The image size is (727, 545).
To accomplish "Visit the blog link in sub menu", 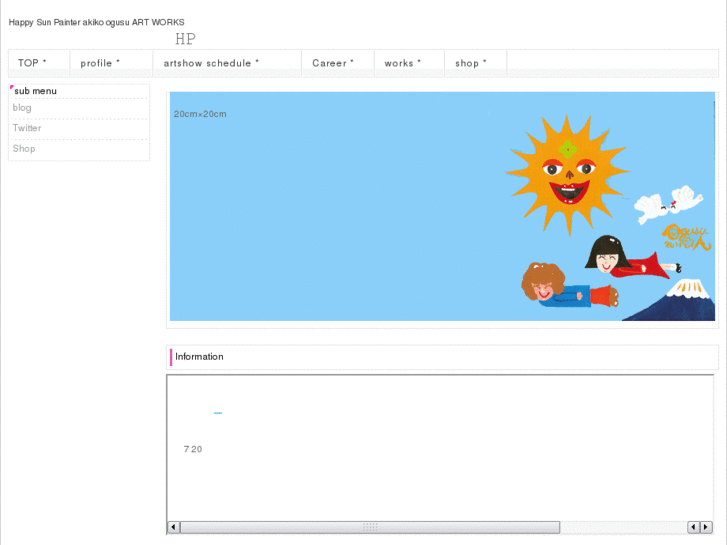I will coord(22,108).
